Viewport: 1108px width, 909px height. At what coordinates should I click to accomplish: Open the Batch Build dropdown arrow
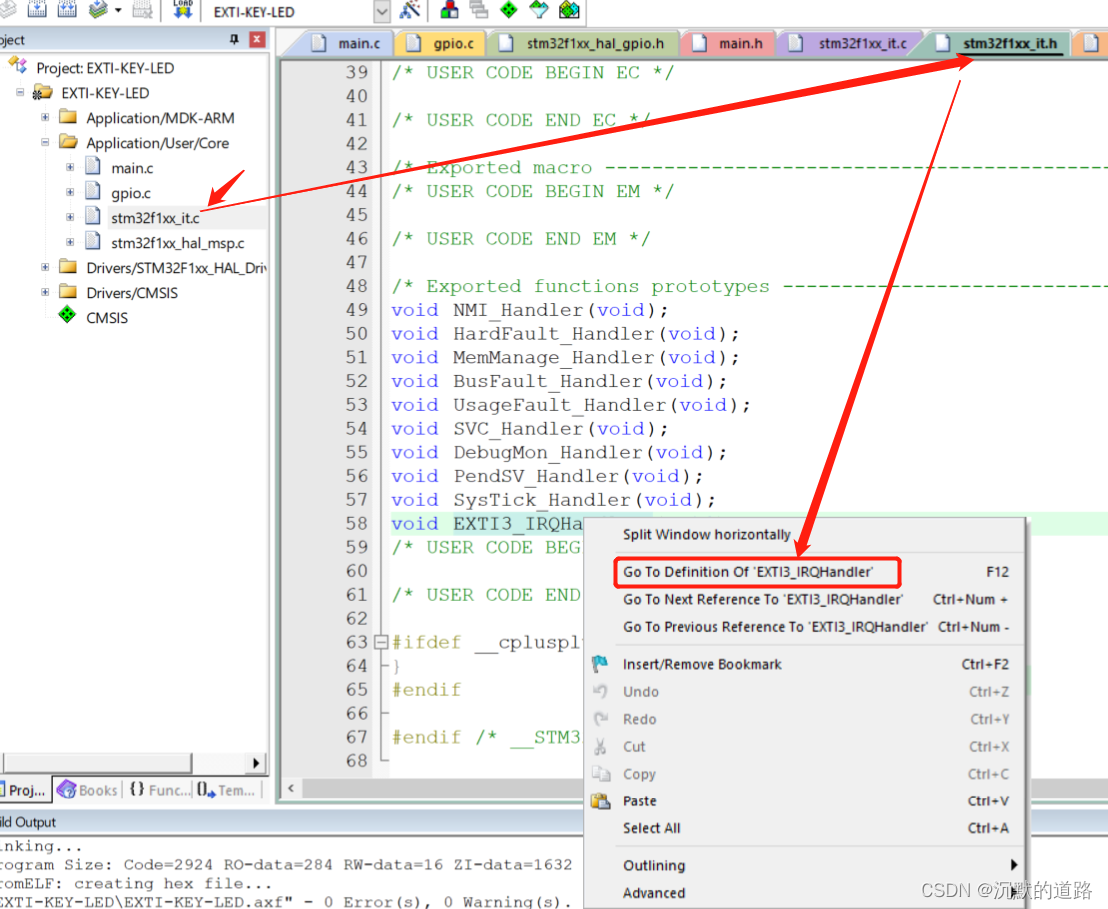click(118, 11)
